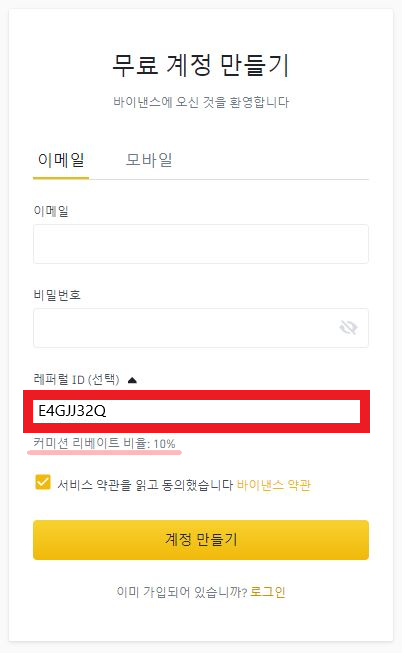Click the 비밀번호 field label

point(57,295)
